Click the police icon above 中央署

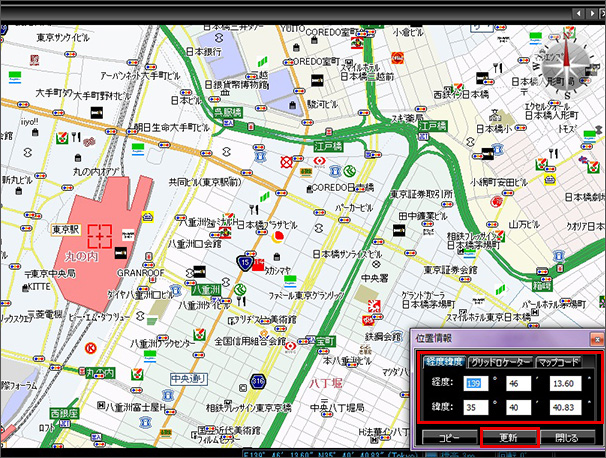click(376, 265)
